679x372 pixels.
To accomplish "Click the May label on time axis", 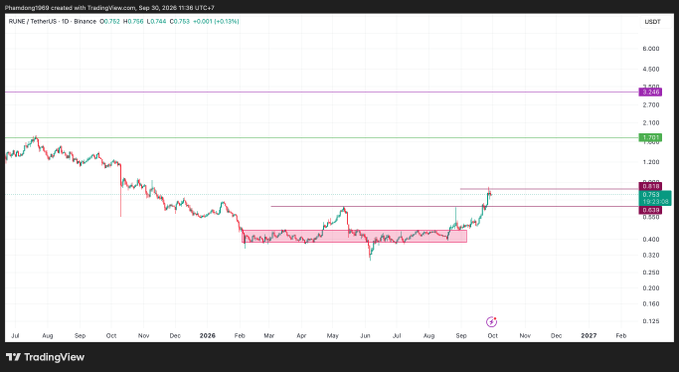I will 333,336.
